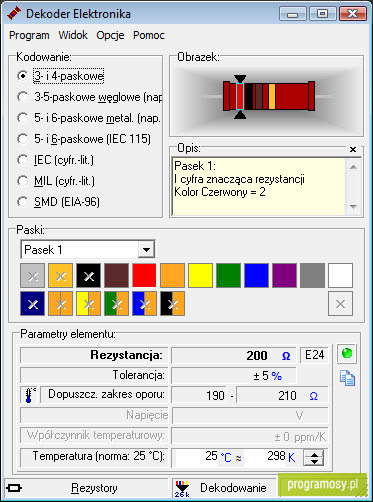Image resolution: width=373 pixels, height=502 pixels.
Task: Close the Opis description panel
Action: (353, 149)
